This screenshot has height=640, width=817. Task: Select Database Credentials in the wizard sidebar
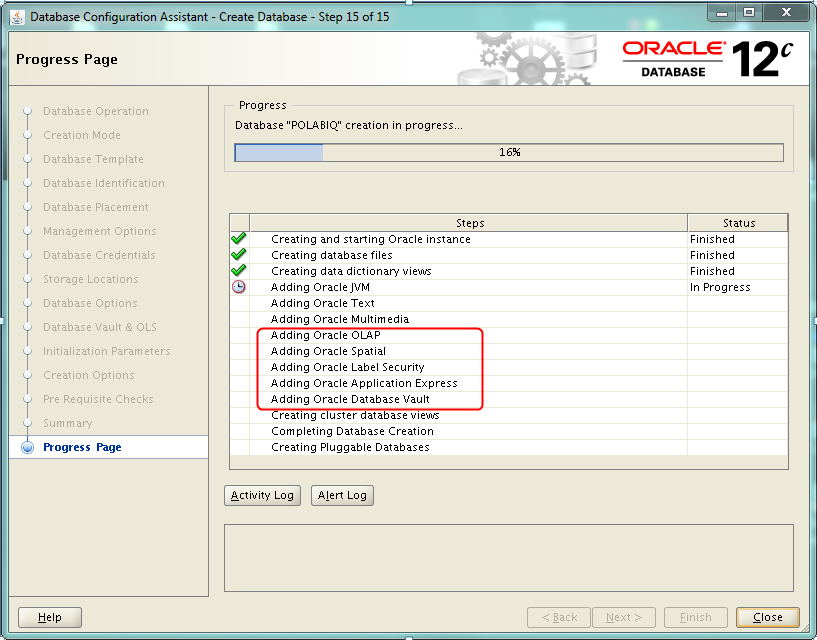point(99,255)
